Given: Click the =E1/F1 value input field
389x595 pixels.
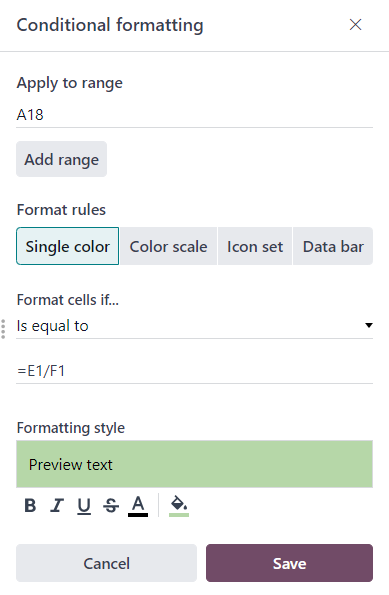Looking at the screenshot, I should (194, 371).
